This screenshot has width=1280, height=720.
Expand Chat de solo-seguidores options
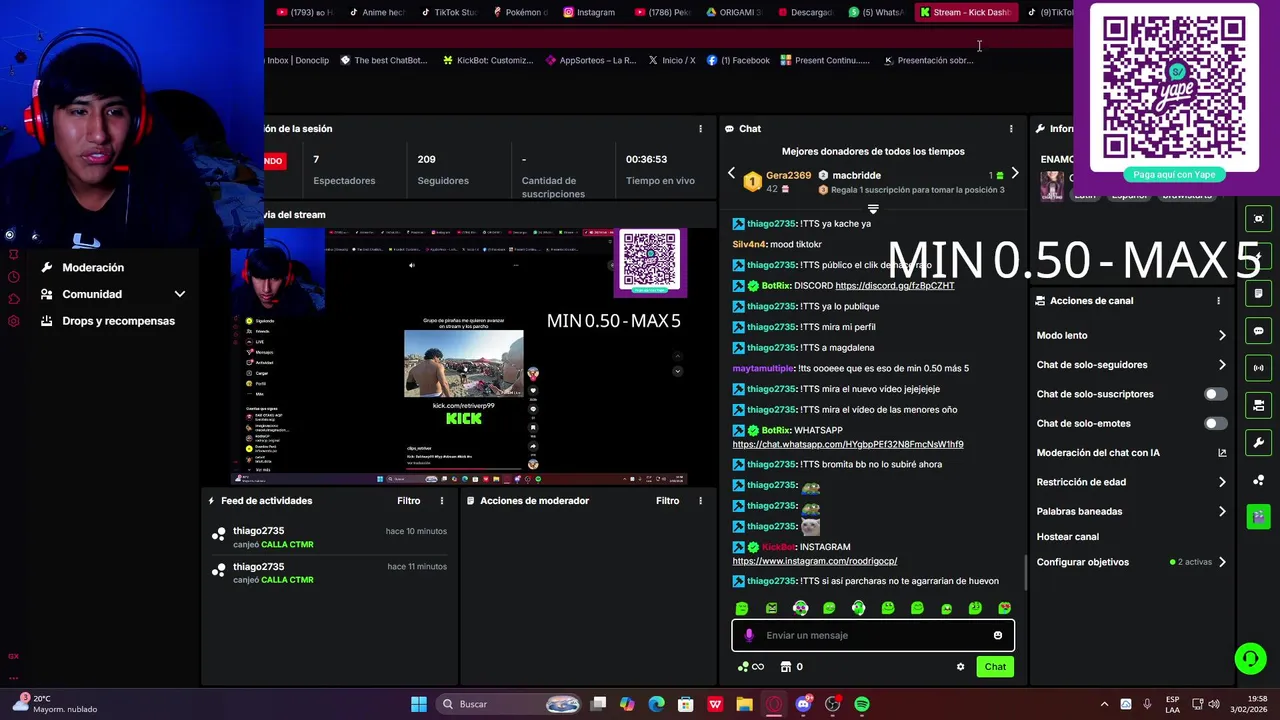[1222, 365]
